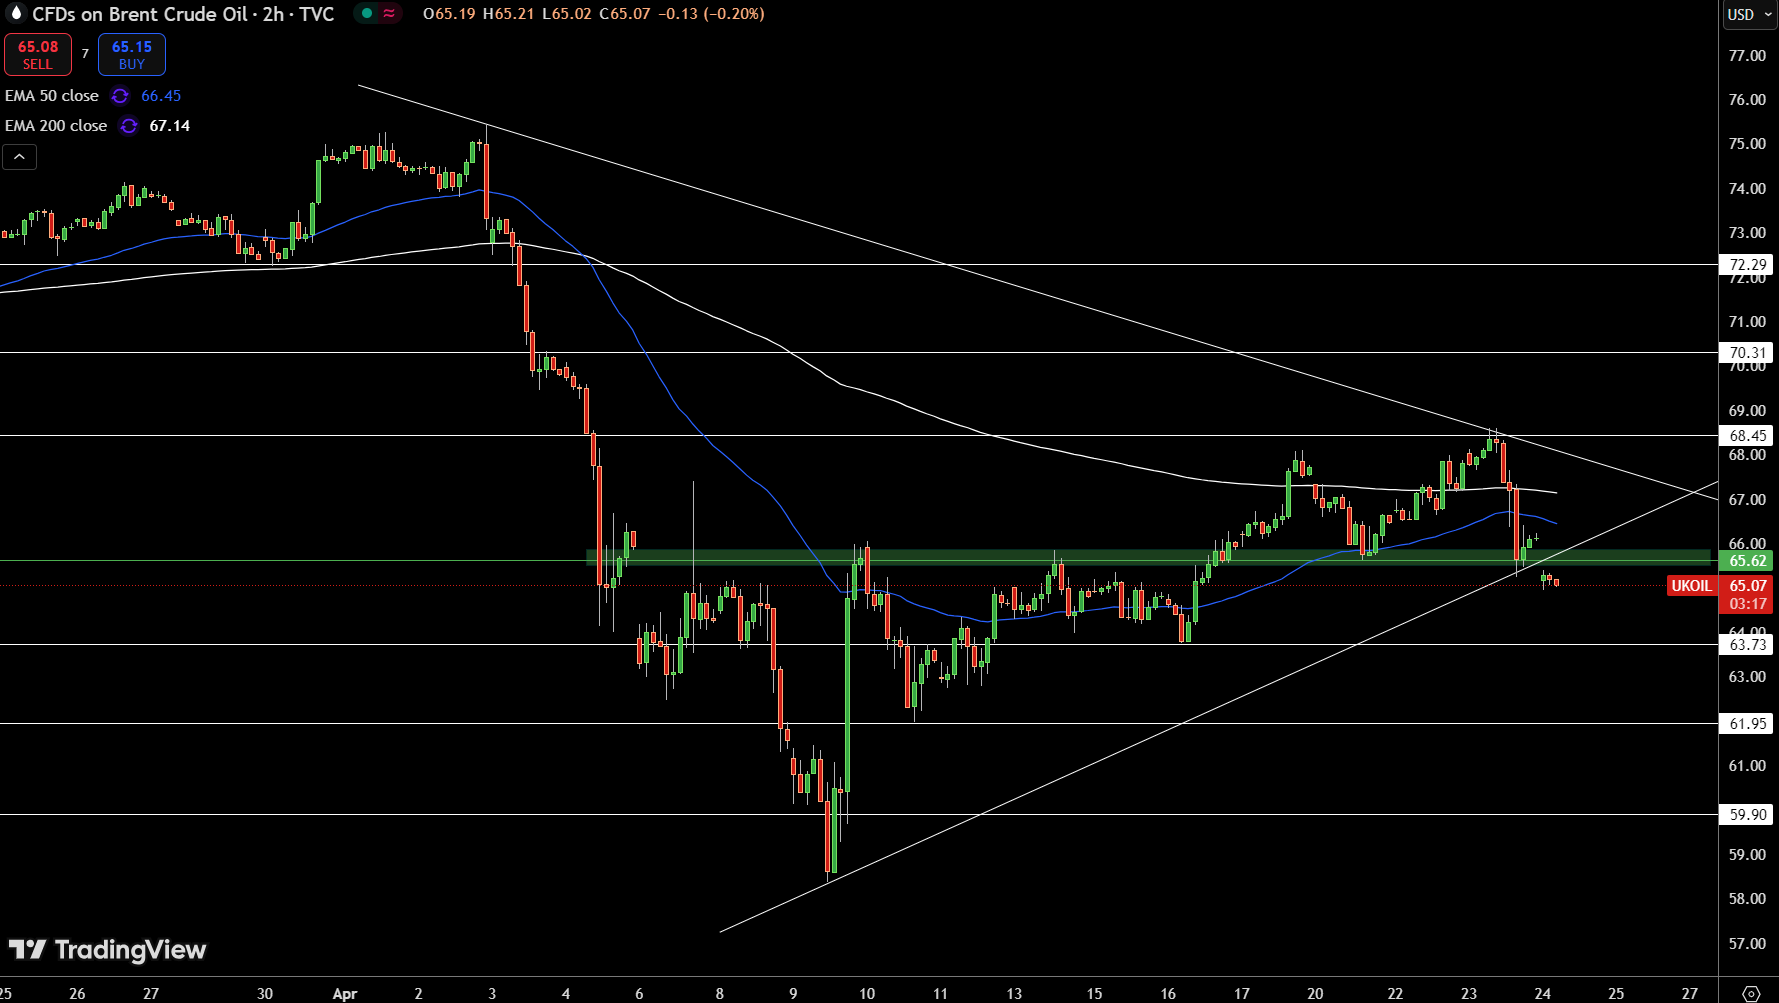
Task: Click date 24 on the time axis
Action: coord(1543,993)
